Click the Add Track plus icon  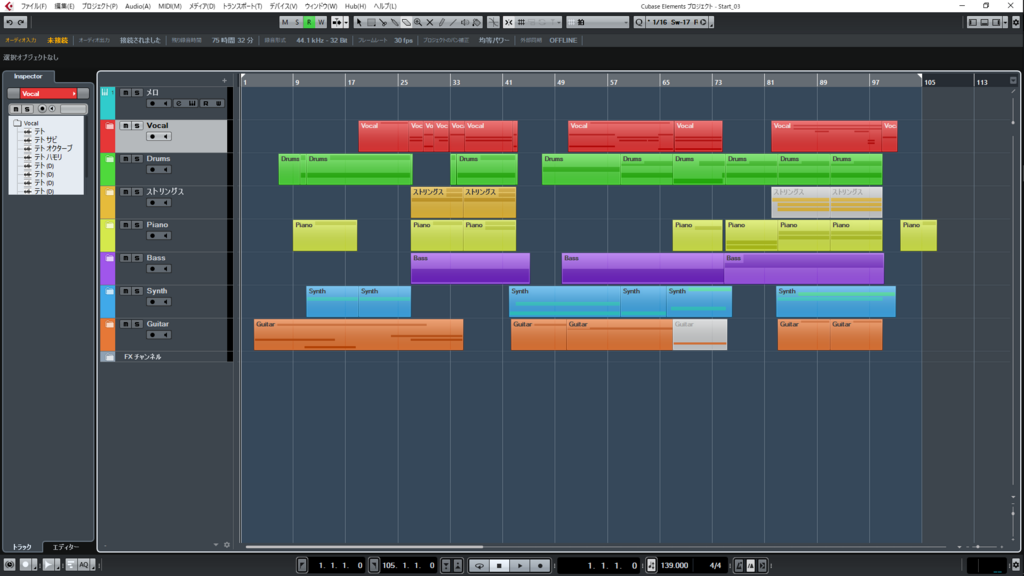coord(224,81)
